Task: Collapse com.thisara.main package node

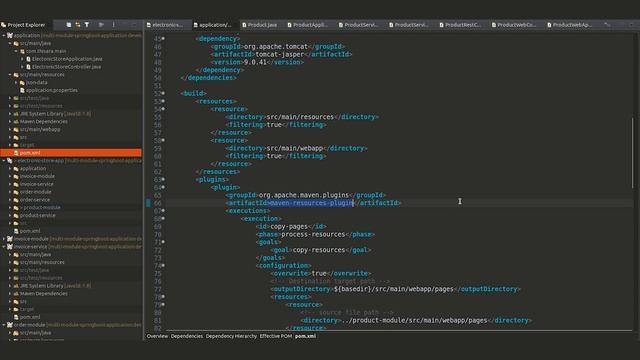Action: (x=16, y=51)
